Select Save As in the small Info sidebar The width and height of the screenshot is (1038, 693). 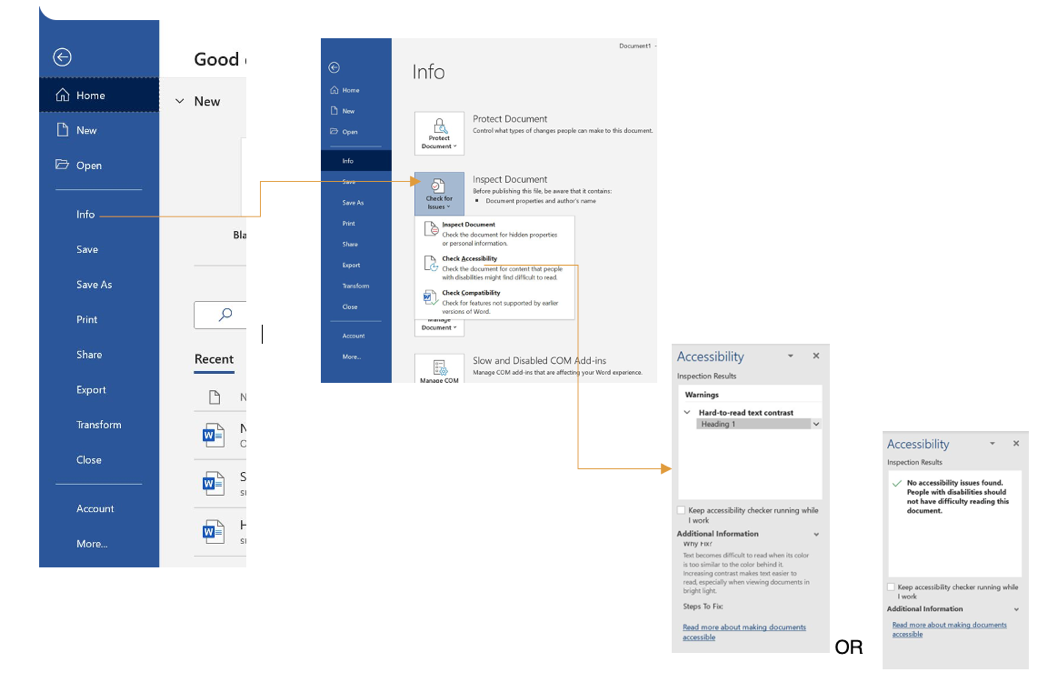[x=353, y=203]
